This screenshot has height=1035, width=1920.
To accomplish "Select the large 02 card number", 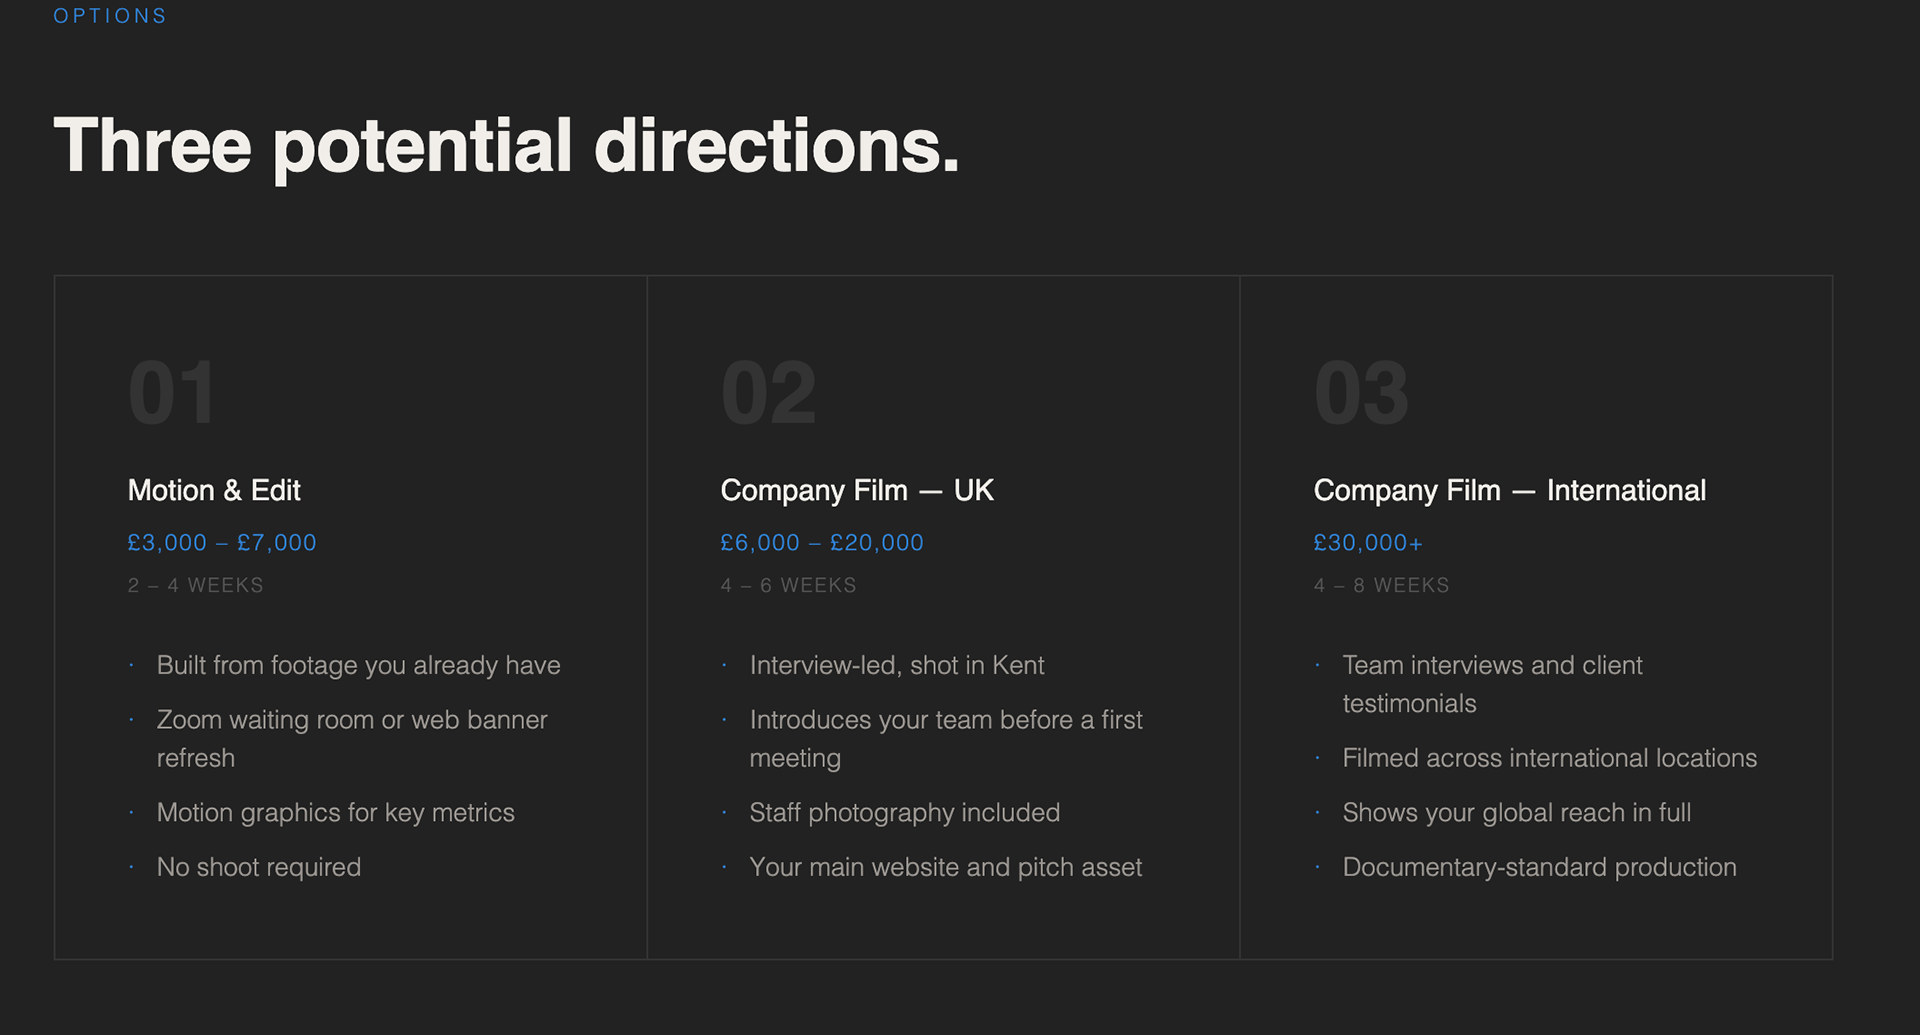I will pos(768,393).
